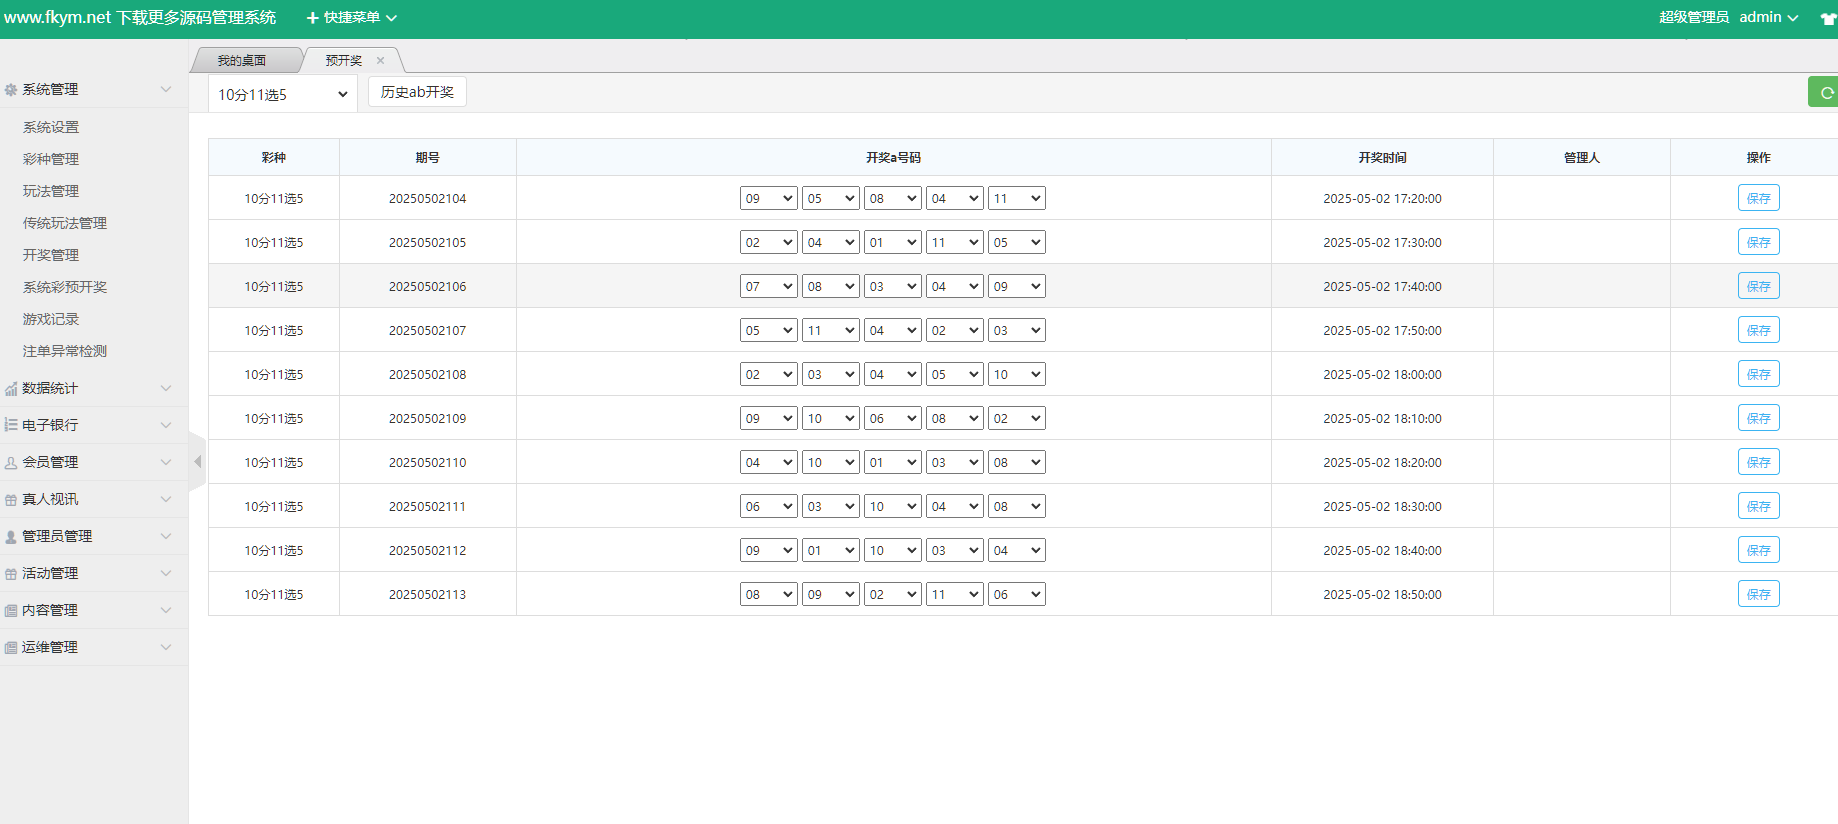This screenshot has width=1838, height=824.
Task: Open first number dropdown for issue 20250502104
Action: (x=768, y=199)
